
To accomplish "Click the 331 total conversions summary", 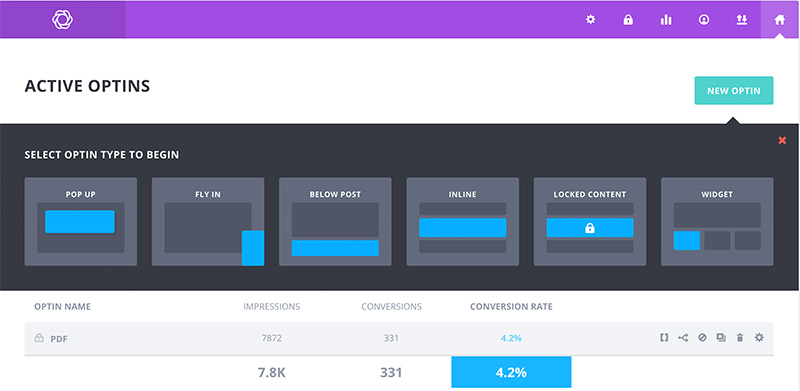I will click(391, 373).
